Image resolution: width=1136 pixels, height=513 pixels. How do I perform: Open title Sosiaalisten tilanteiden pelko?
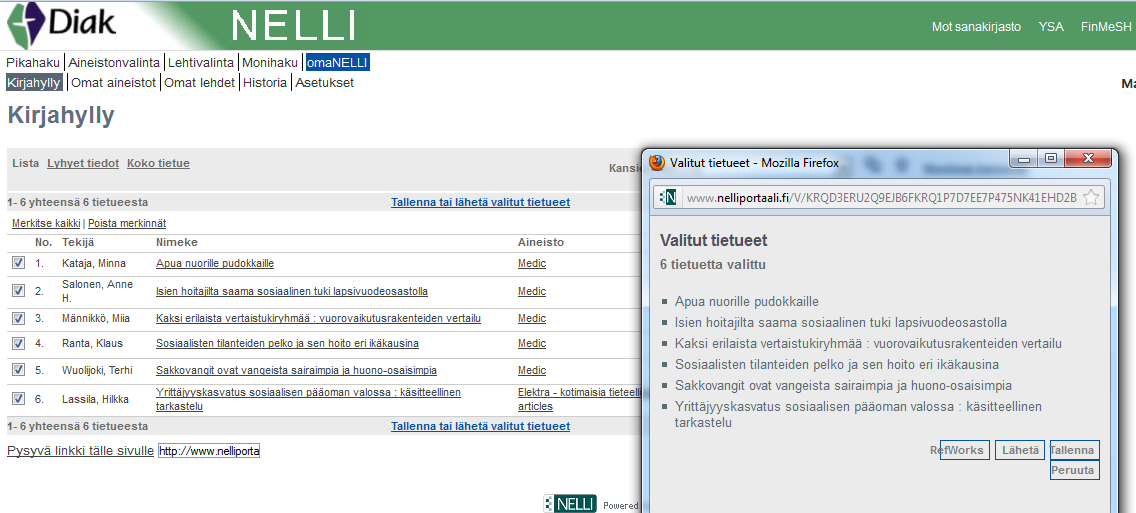point(287,343)
